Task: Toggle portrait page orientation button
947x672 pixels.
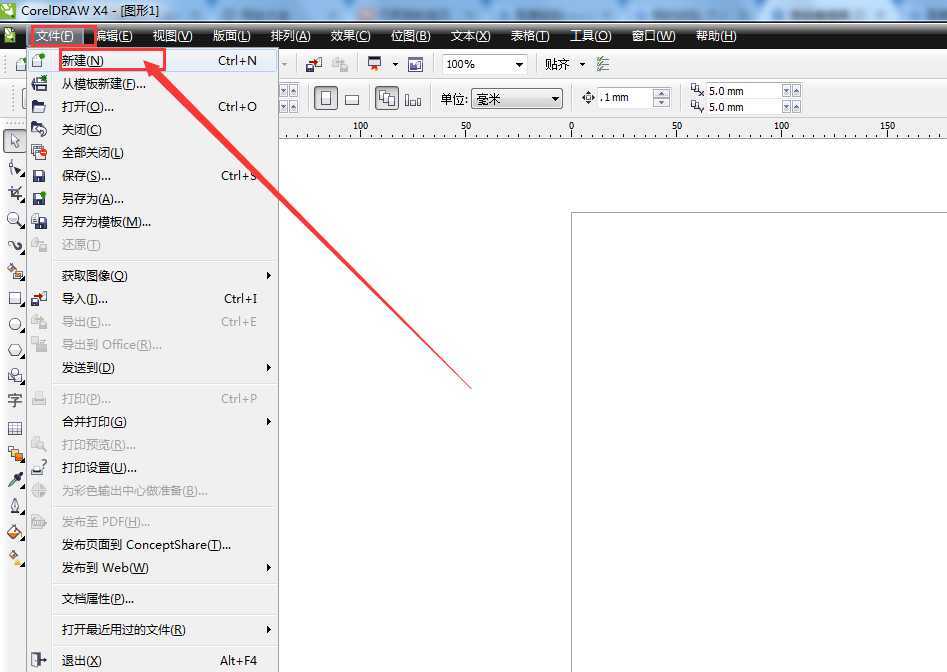Action: click(x=326, y=98)
